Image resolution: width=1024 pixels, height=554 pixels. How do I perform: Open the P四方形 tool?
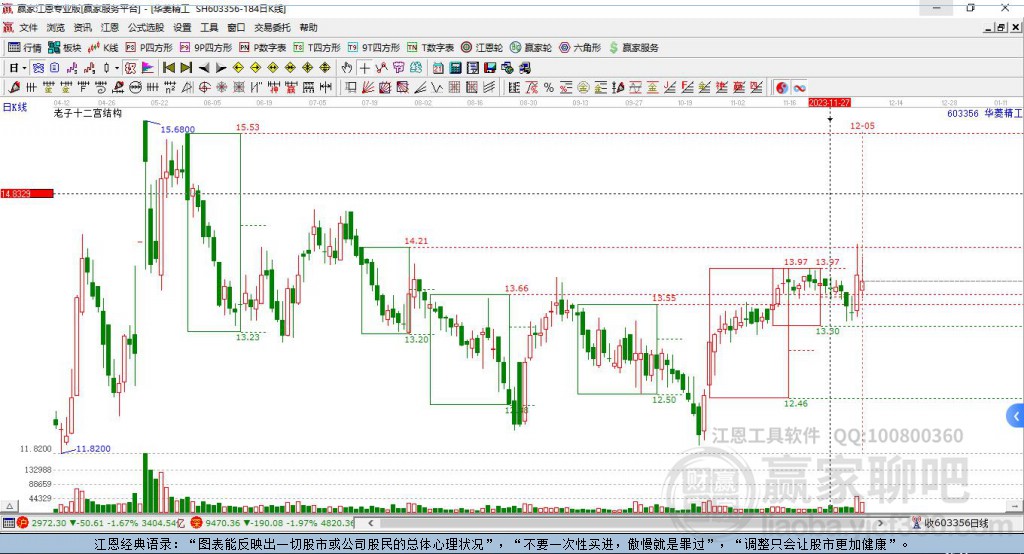pyautogui.click(x=149, y=48)
